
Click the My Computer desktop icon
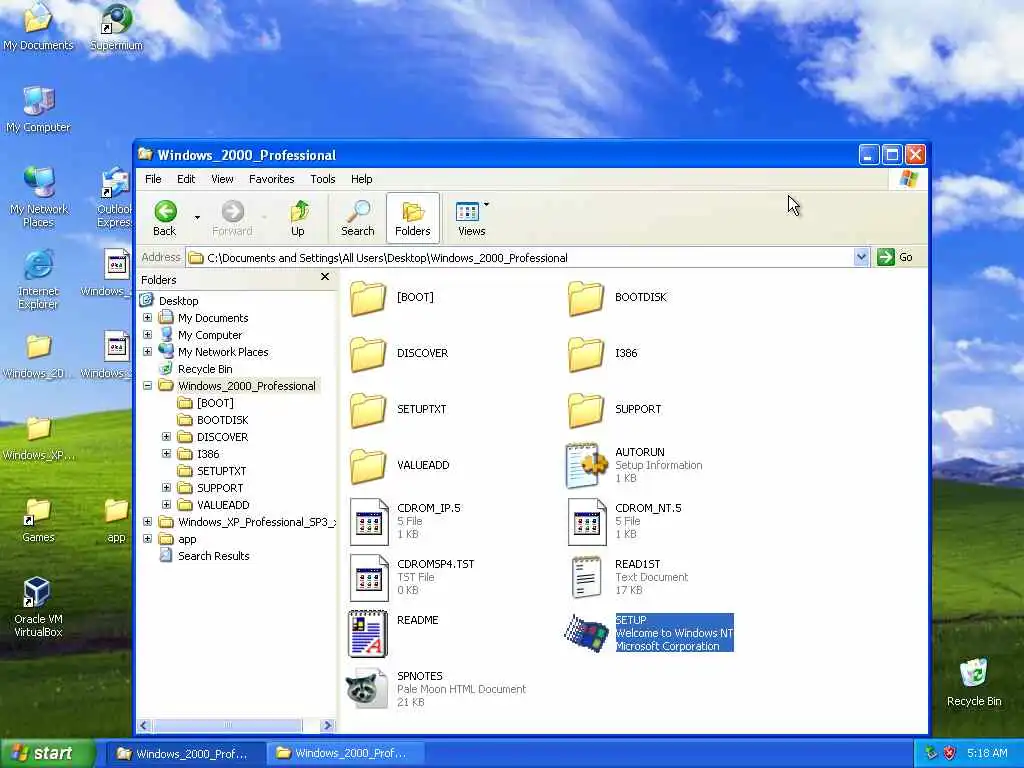(38, 109)
